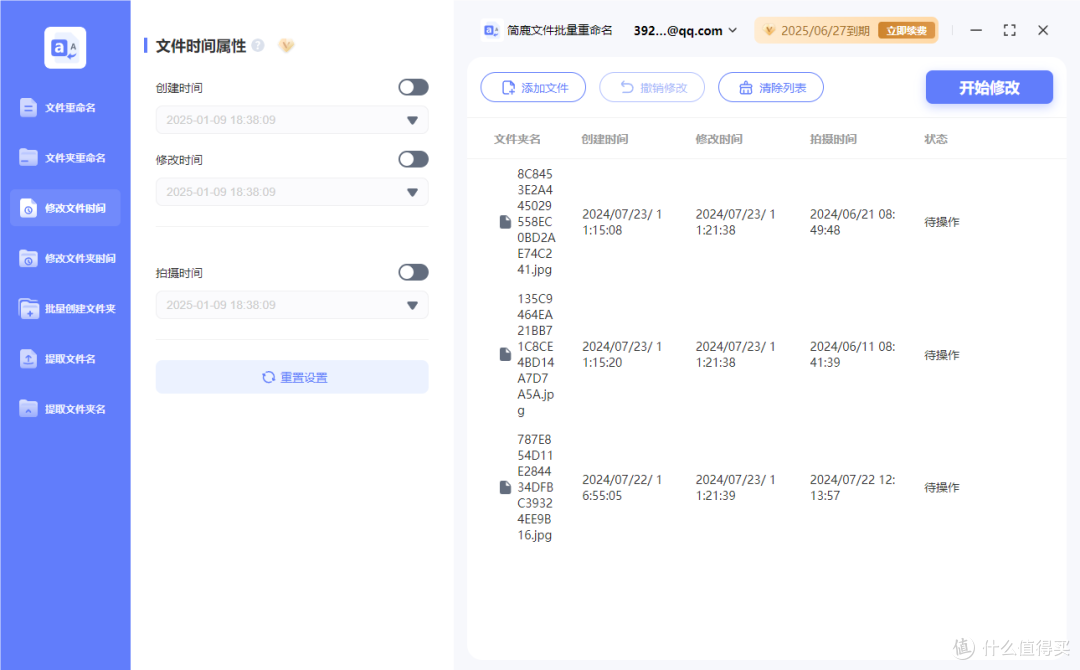Open 提取文件夹名 menu item

[65, 409]
